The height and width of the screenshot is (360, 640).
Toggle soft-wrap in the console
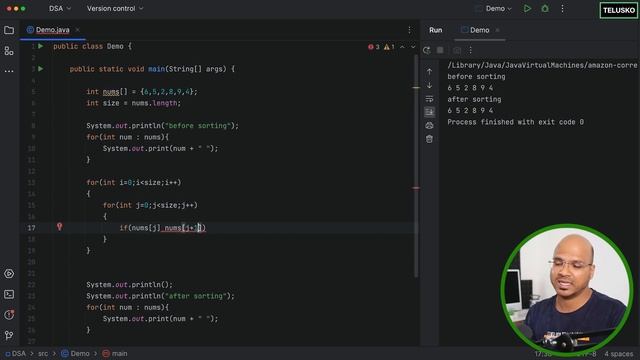click(429, 99)
